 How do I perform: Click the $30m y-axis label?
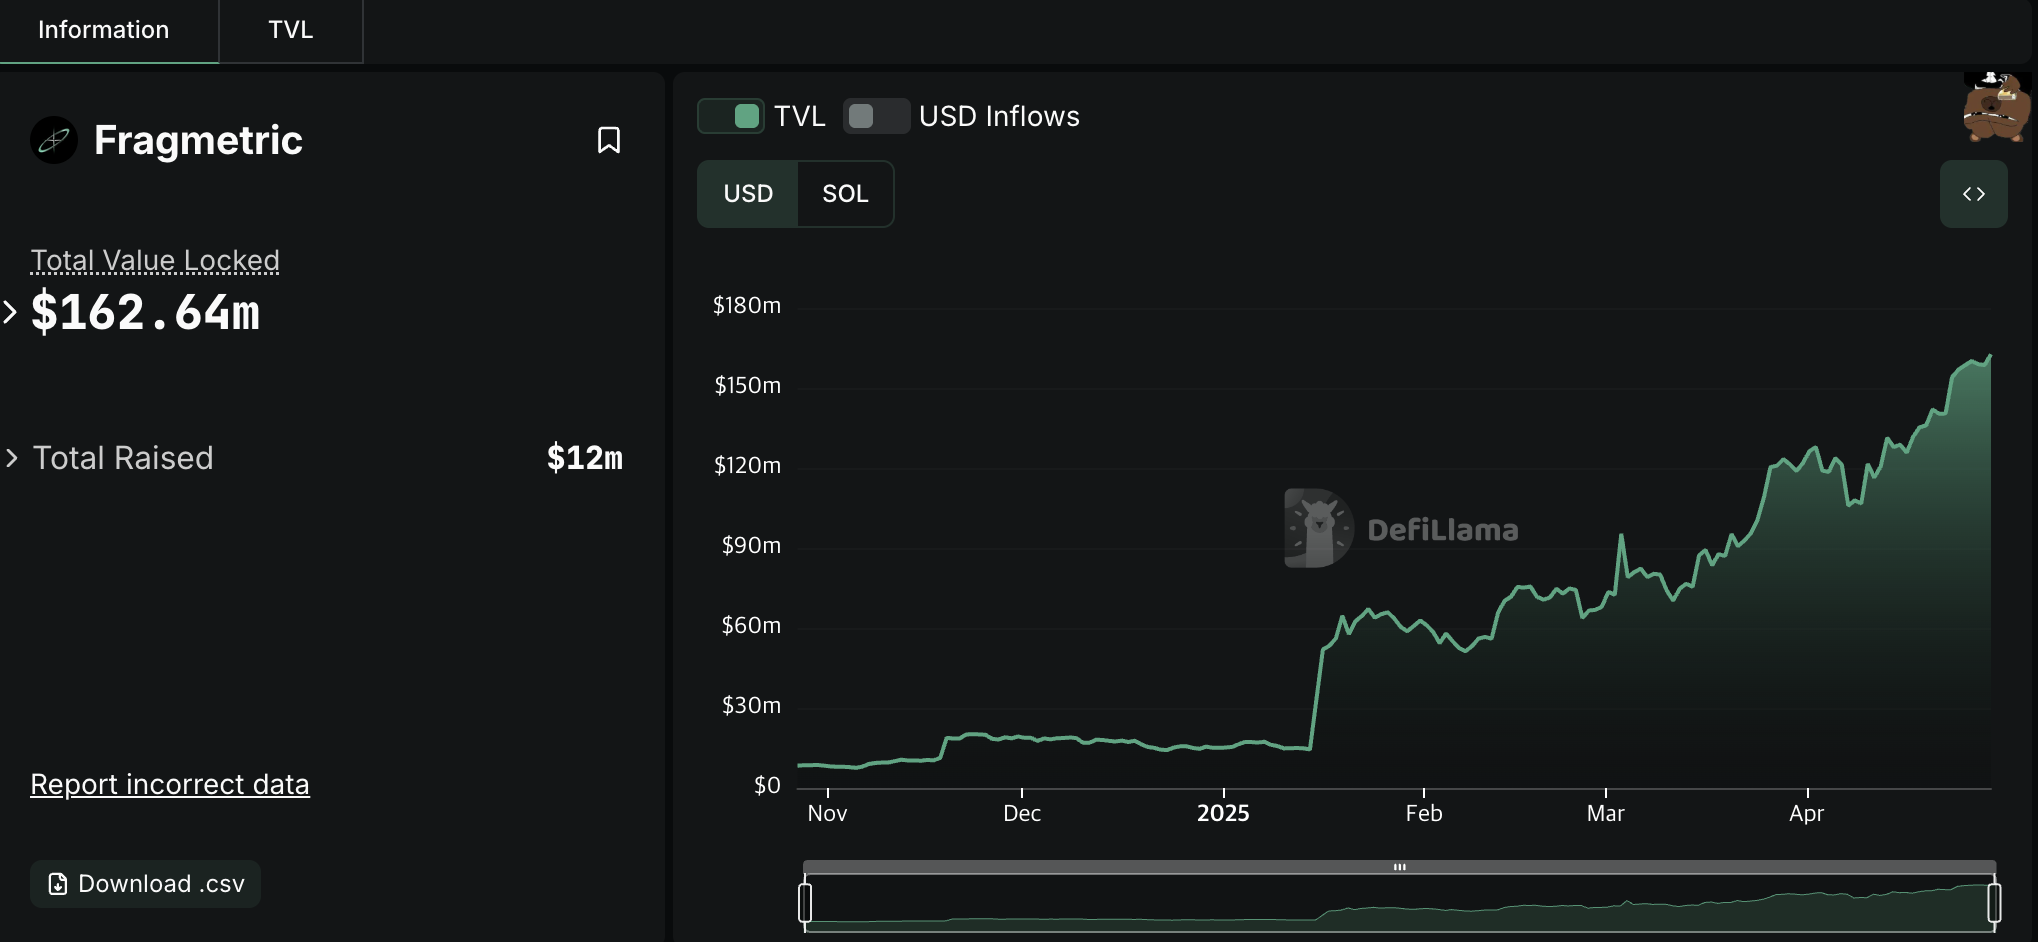point(752,705)
